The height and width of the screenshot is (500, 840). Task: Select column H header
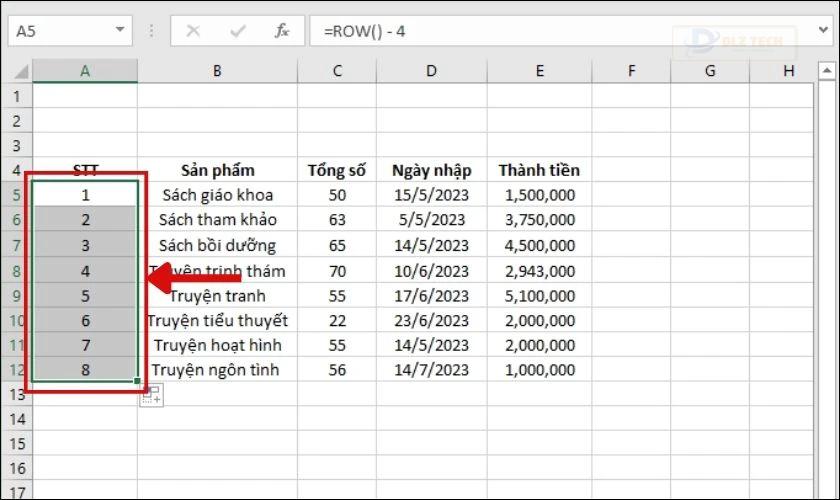[782, 71]
